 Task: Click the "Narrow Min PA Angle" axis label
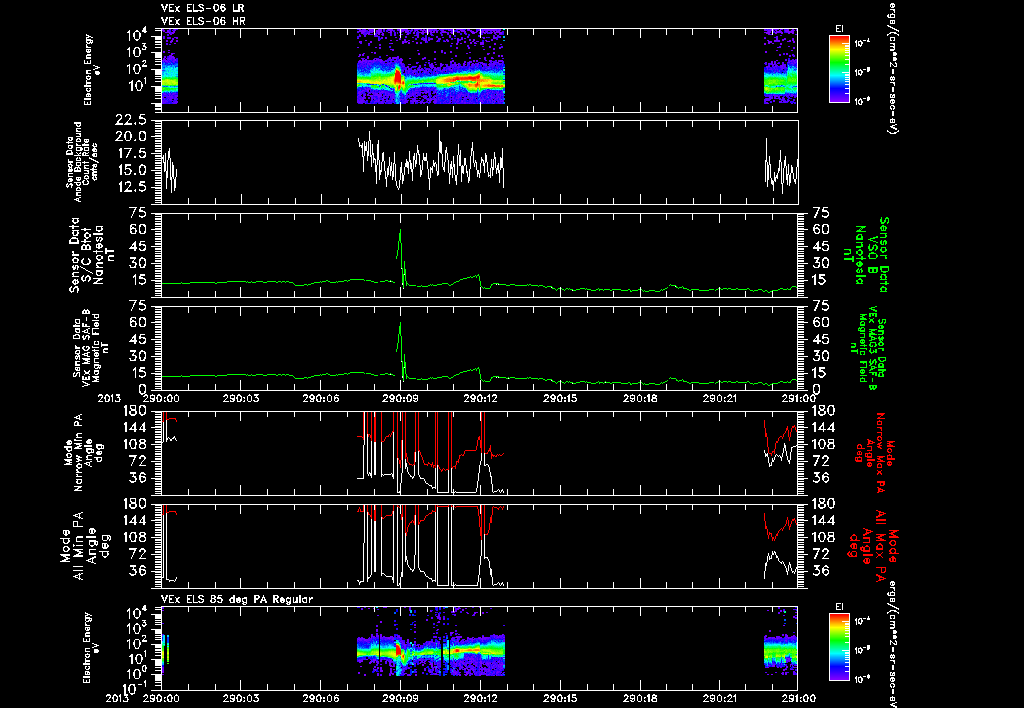coord(83,453)
